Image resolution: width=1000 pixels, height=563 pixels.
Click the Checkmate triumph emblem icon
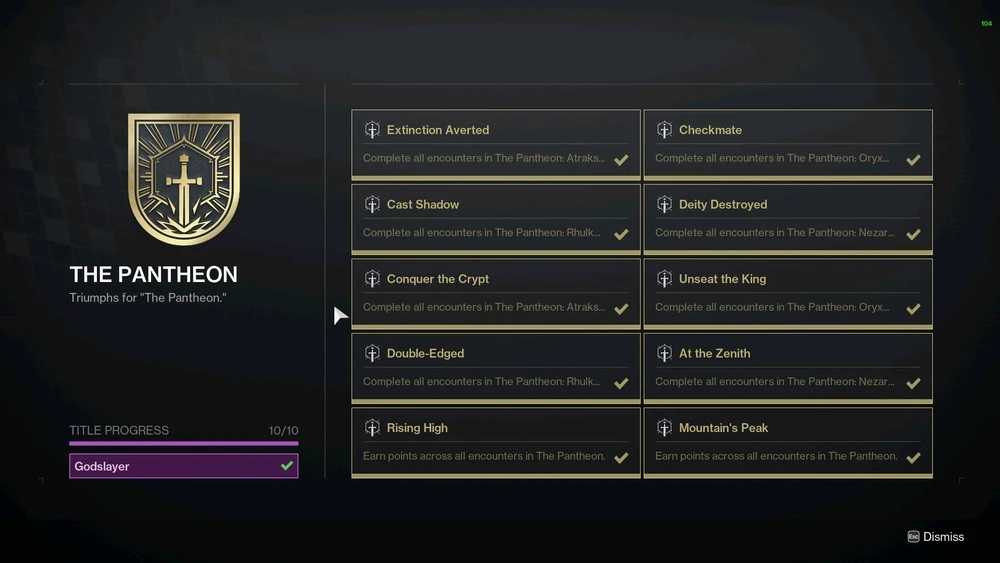(664, 129)
